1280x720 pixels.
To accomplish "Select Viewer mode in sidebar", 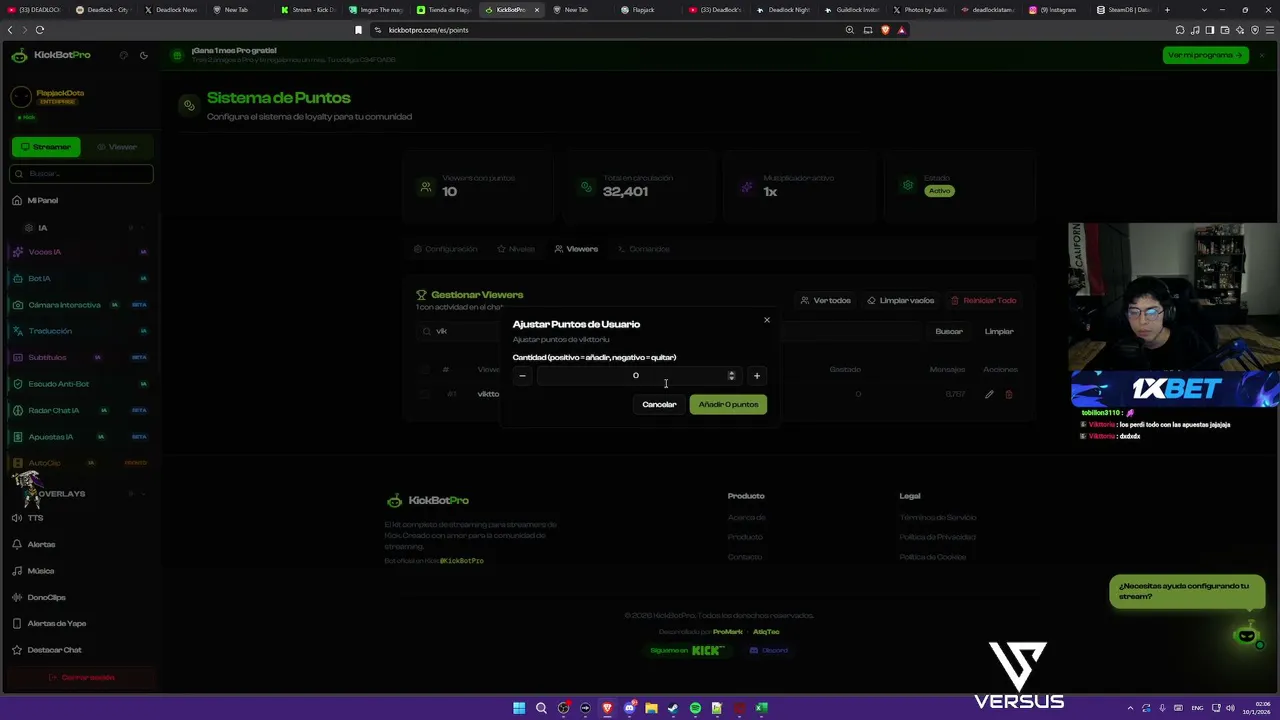I will pyautogui.click(x=117, y=147).
